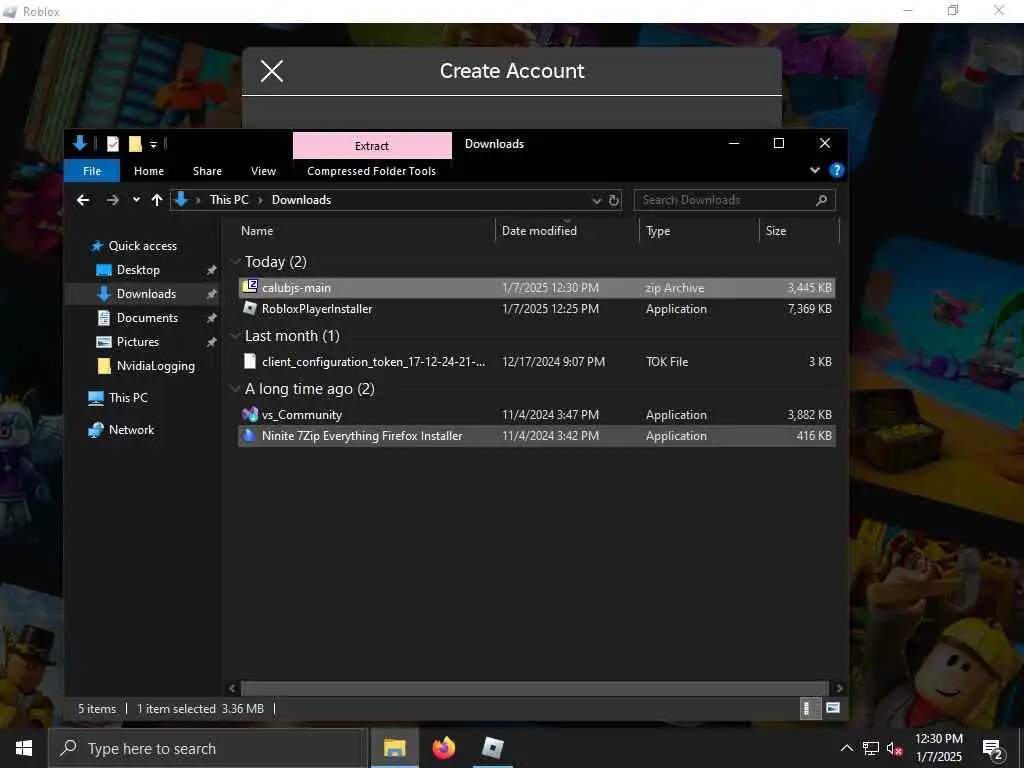1024x768 pixels.
Task: Open the notification center icon
Action: tap(993, 748)
